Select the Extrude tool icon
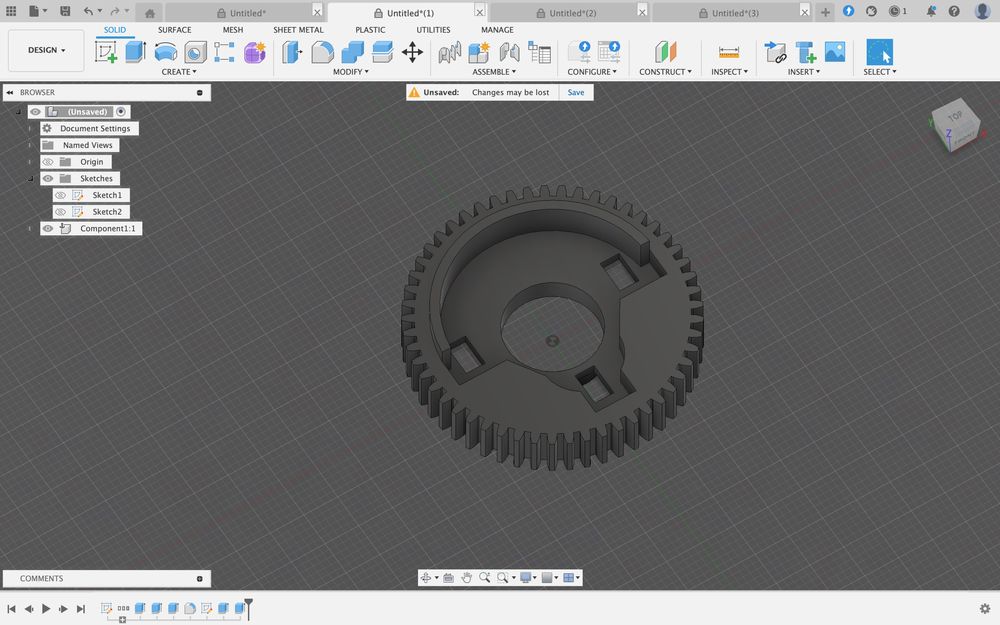 pyautogui.click(x=135, y=52)
